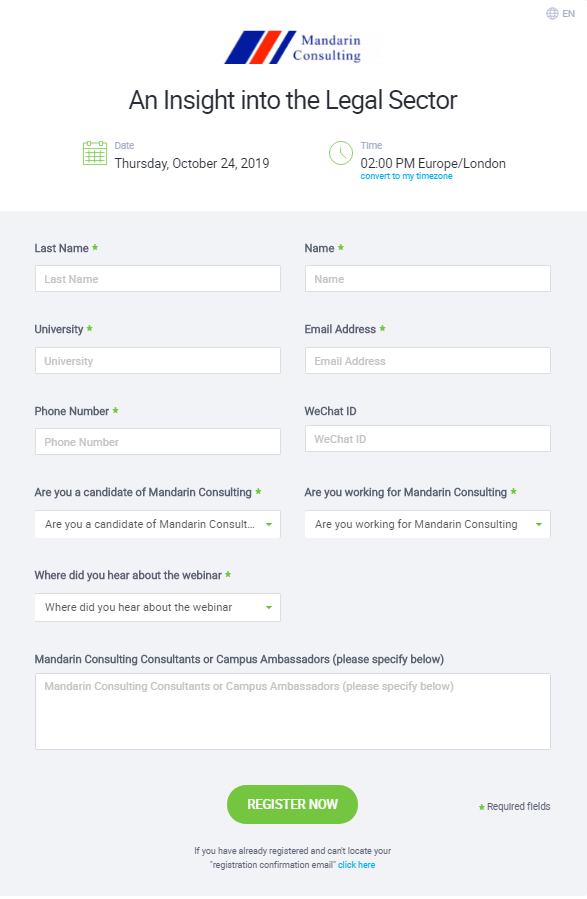The width and height of the screenshot is (587, 899).
Task: Expand the where did you hear dropdown
Action: 158,607
